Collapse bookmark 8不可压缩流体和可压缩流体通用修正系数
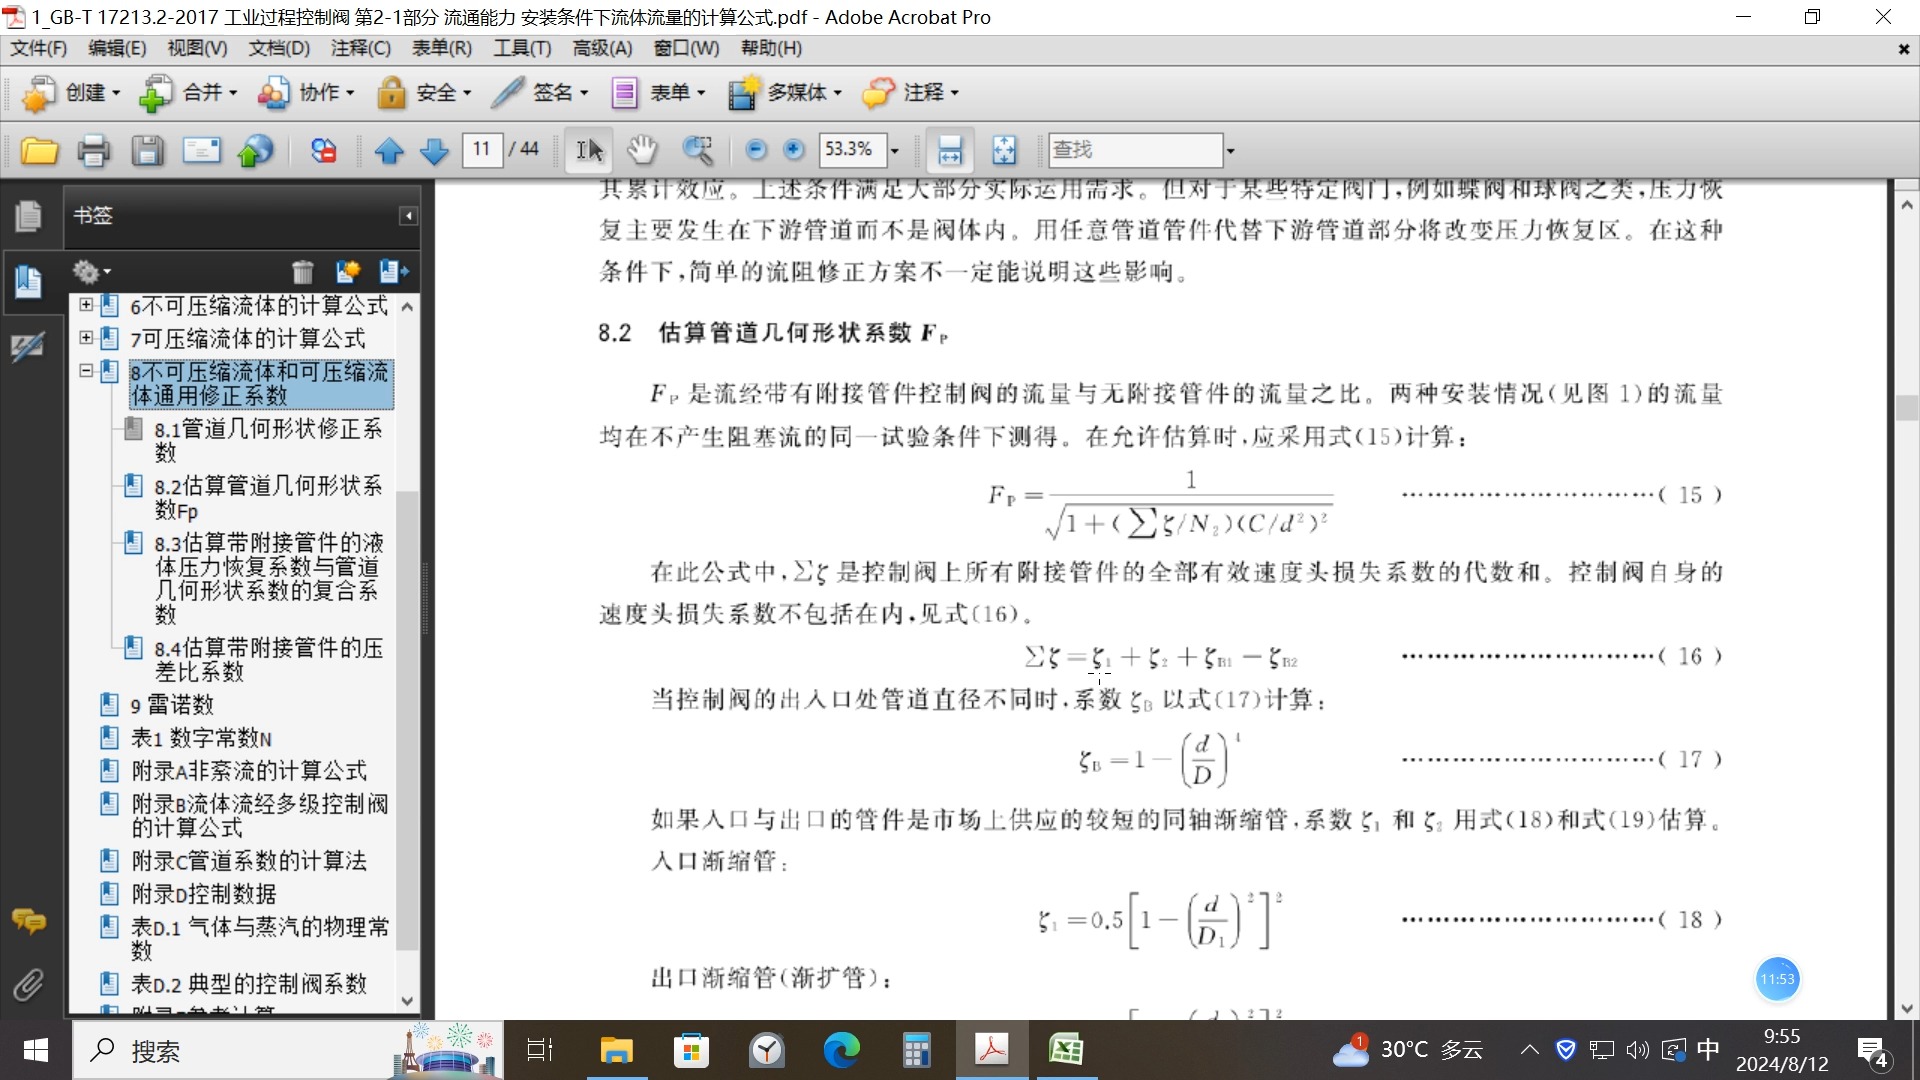This screenshot has width=1920, height=1080. (x=86, y=371)
